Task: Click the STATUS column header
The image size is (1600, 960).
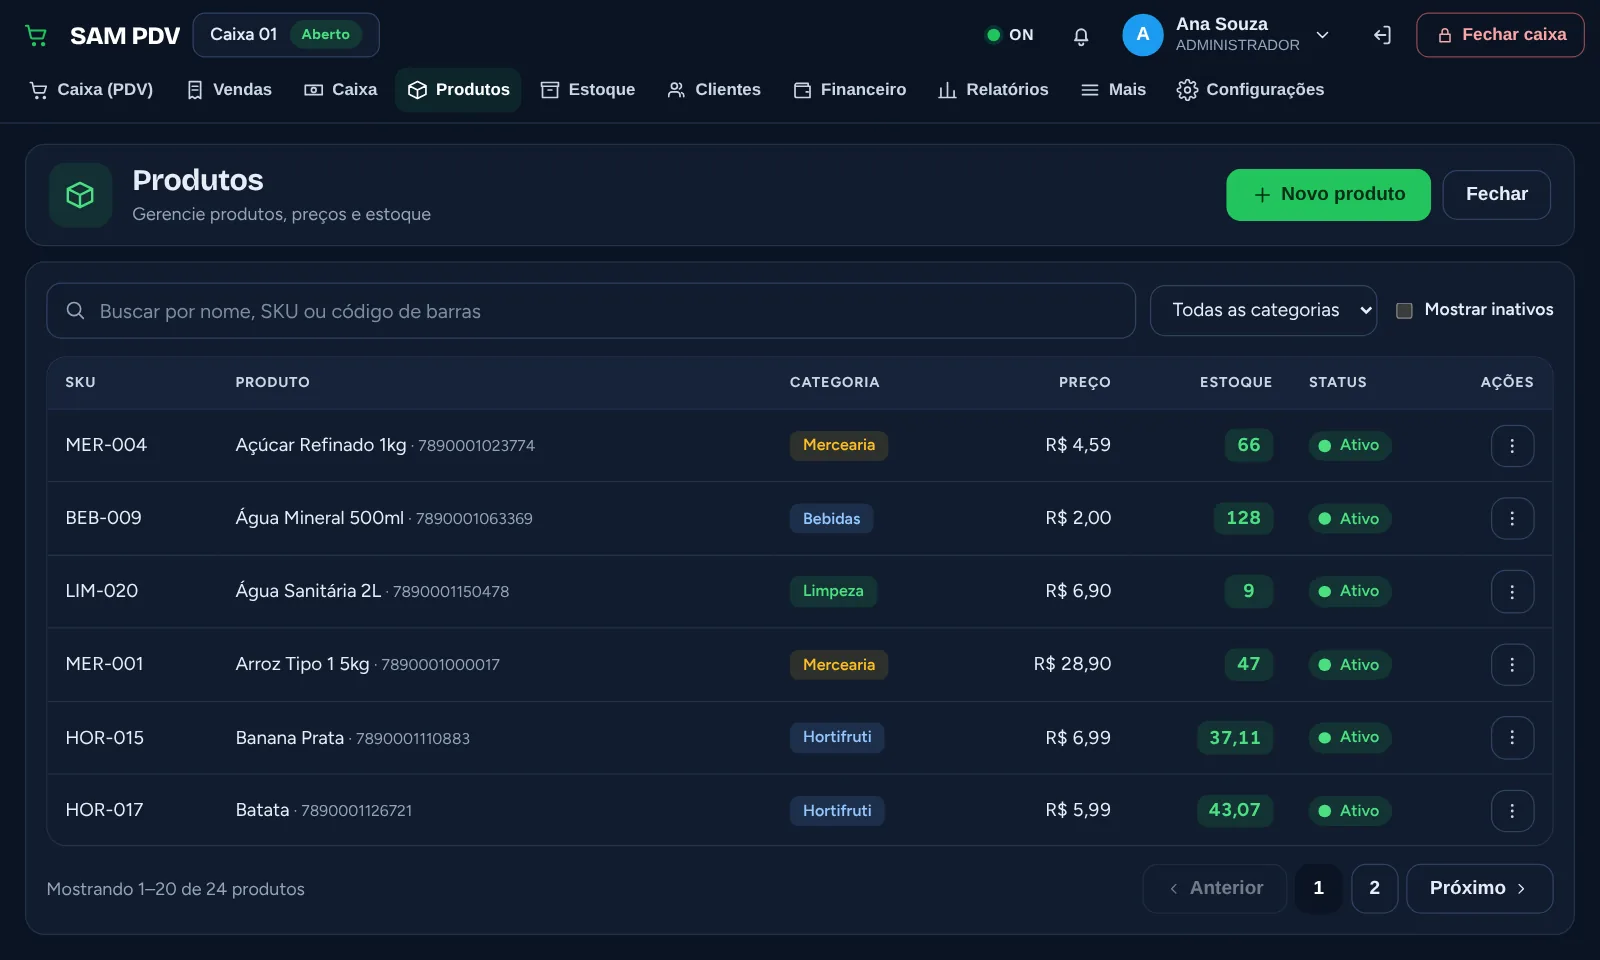Action: (x=1337, y=383)
